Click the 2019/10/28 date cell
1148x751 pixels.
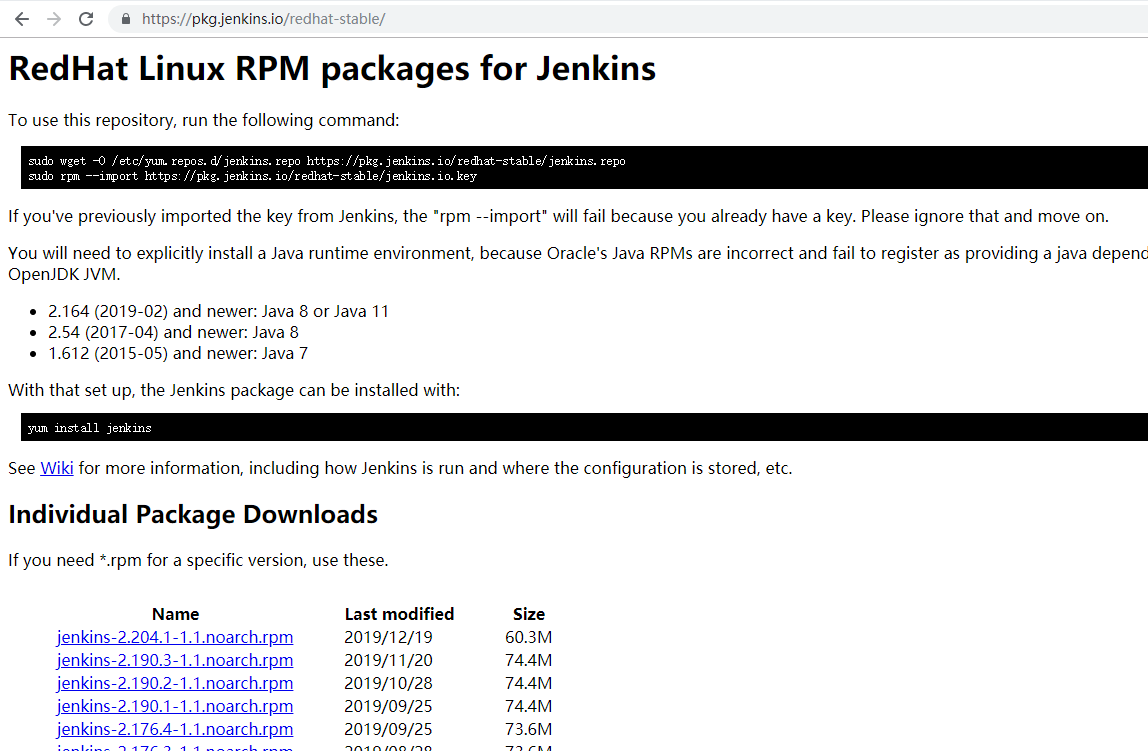(x=388, y=684)
